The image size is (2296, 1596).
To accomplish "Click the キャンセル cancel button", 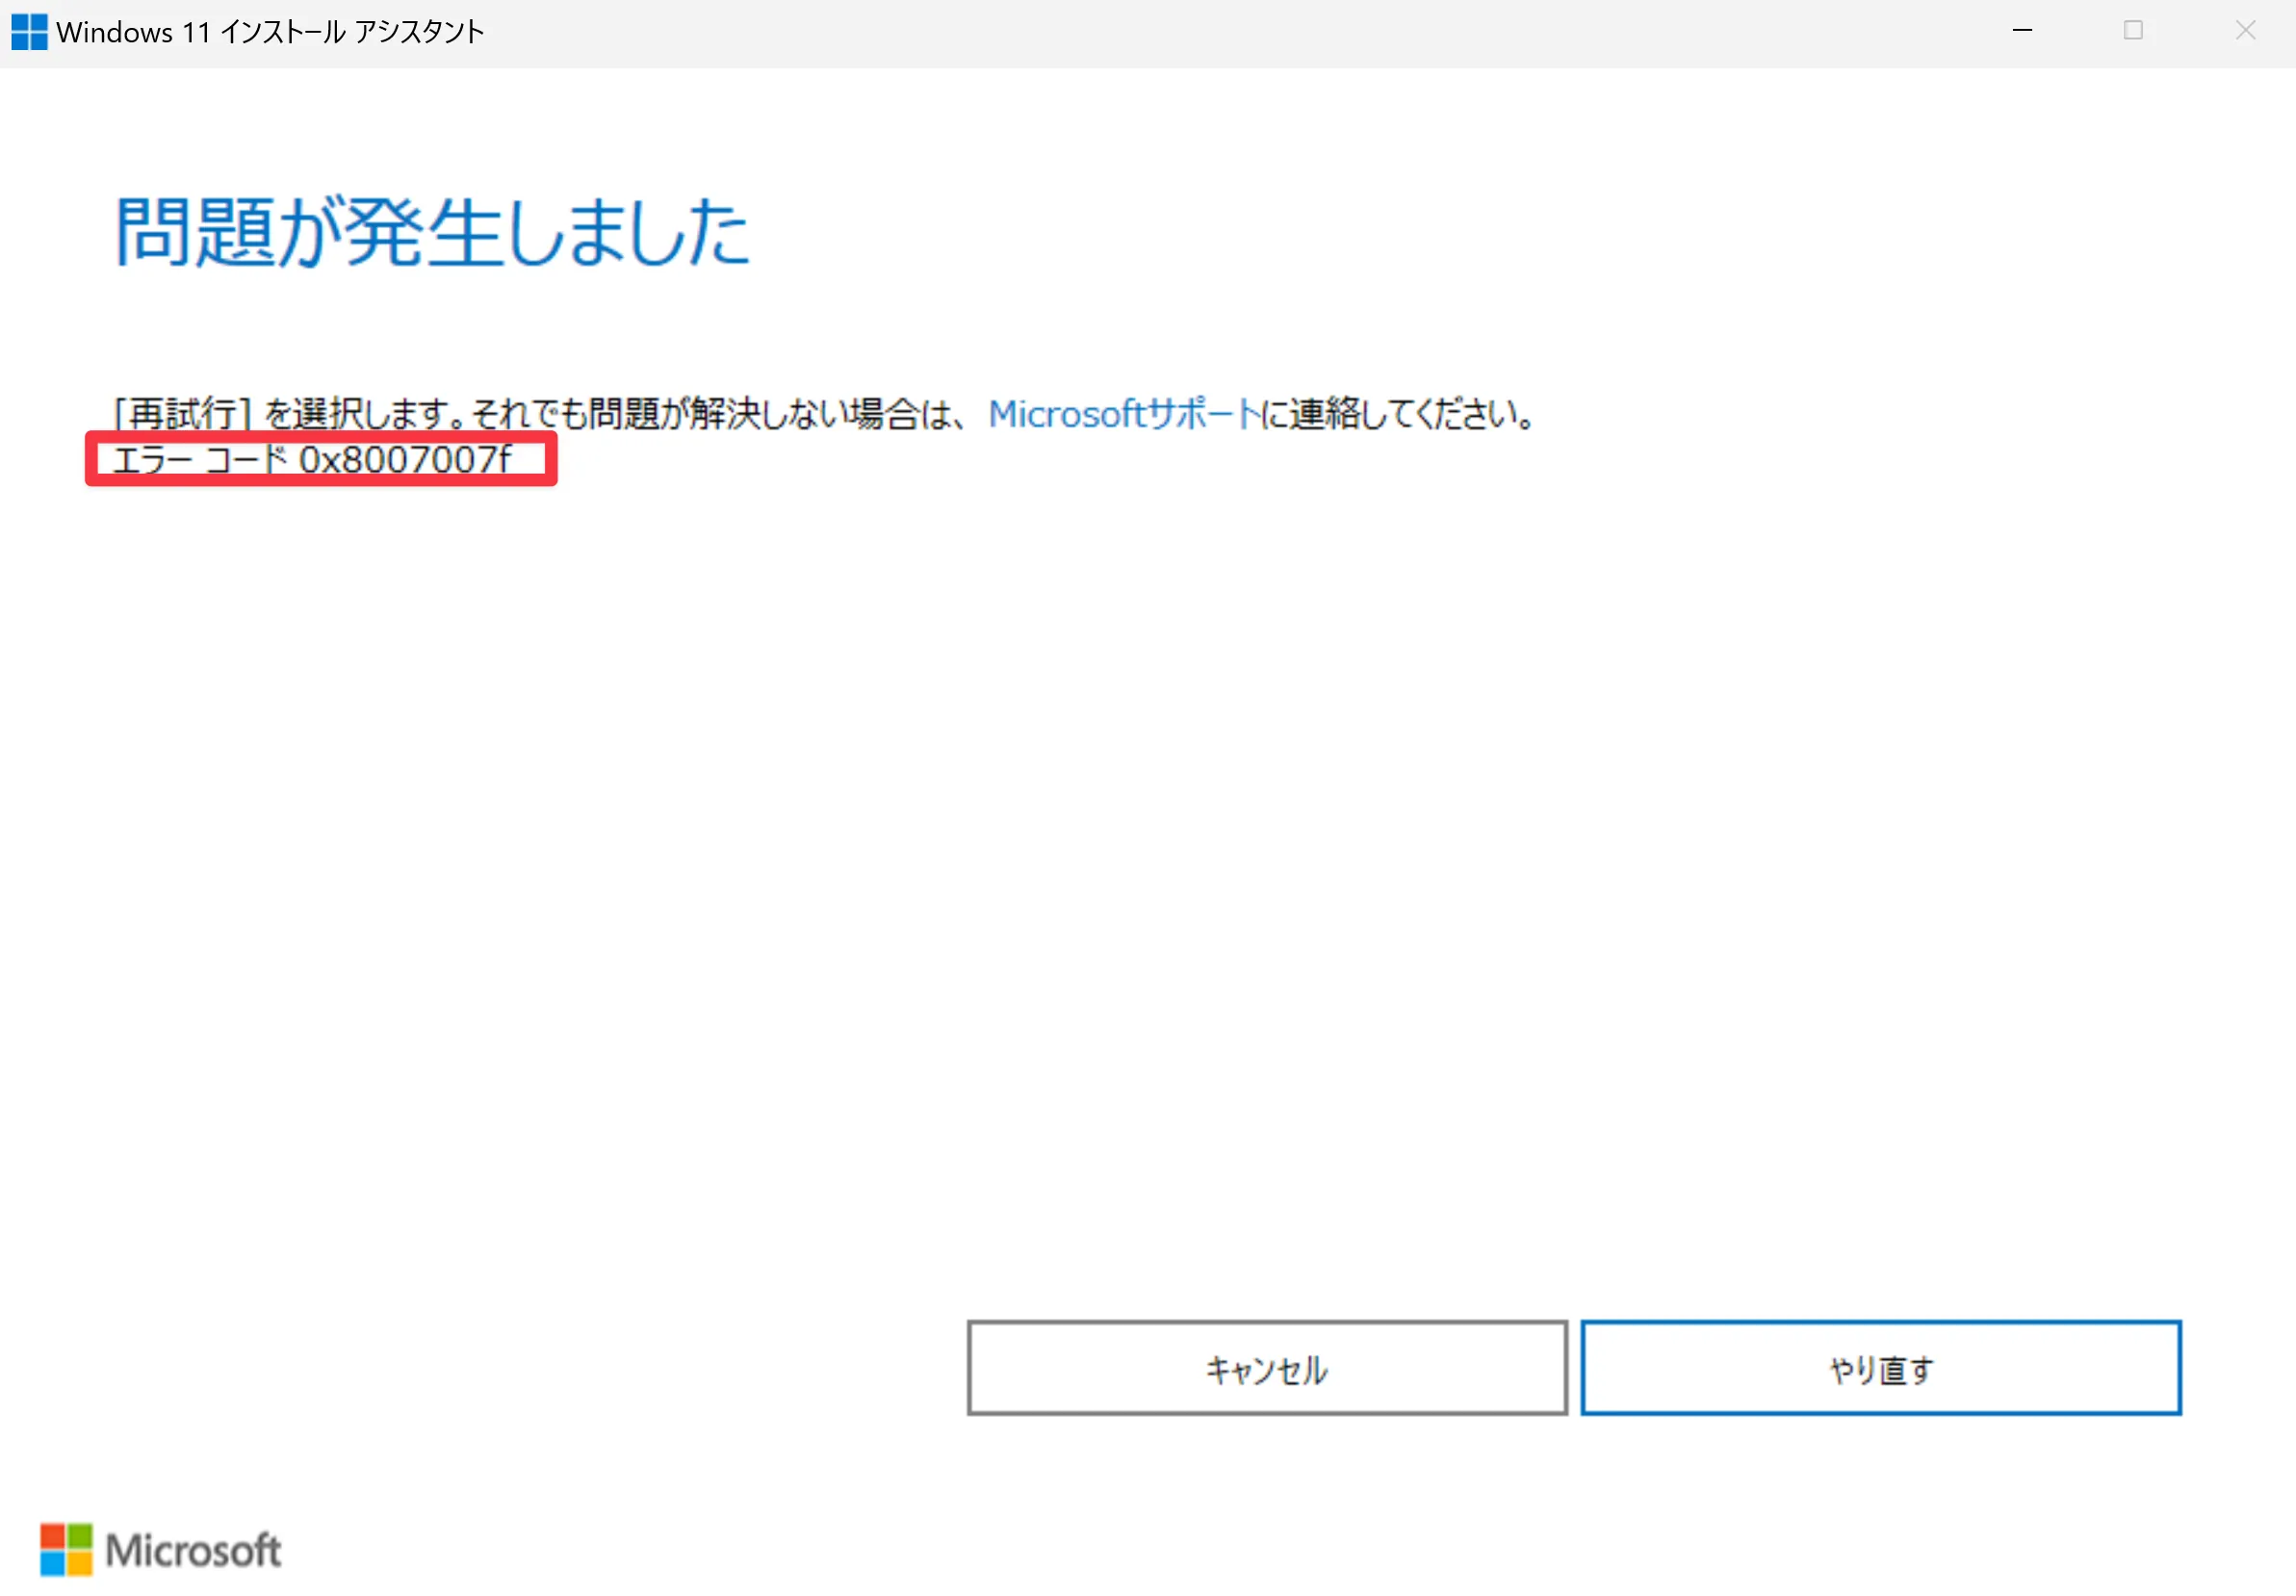I will (x=1266, y=1368).
